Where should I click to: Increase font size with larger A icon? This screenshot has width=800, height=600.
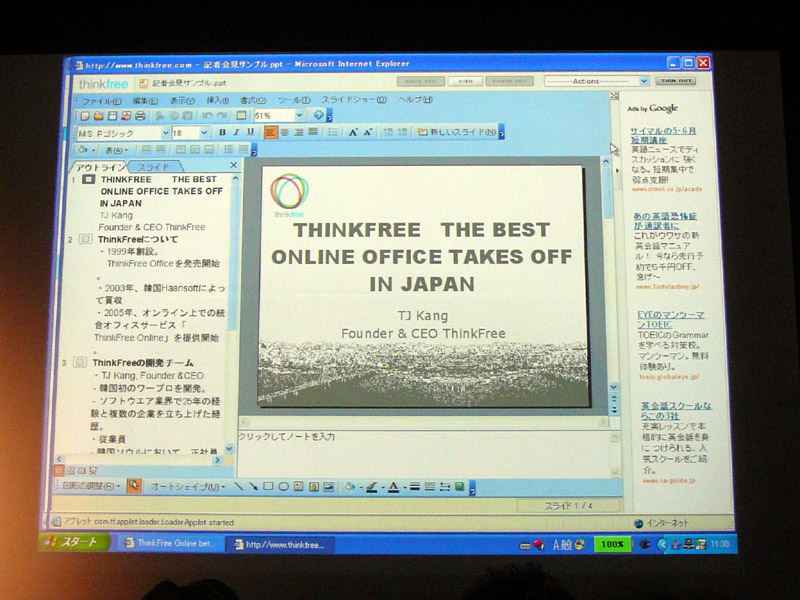click(353, 132)
